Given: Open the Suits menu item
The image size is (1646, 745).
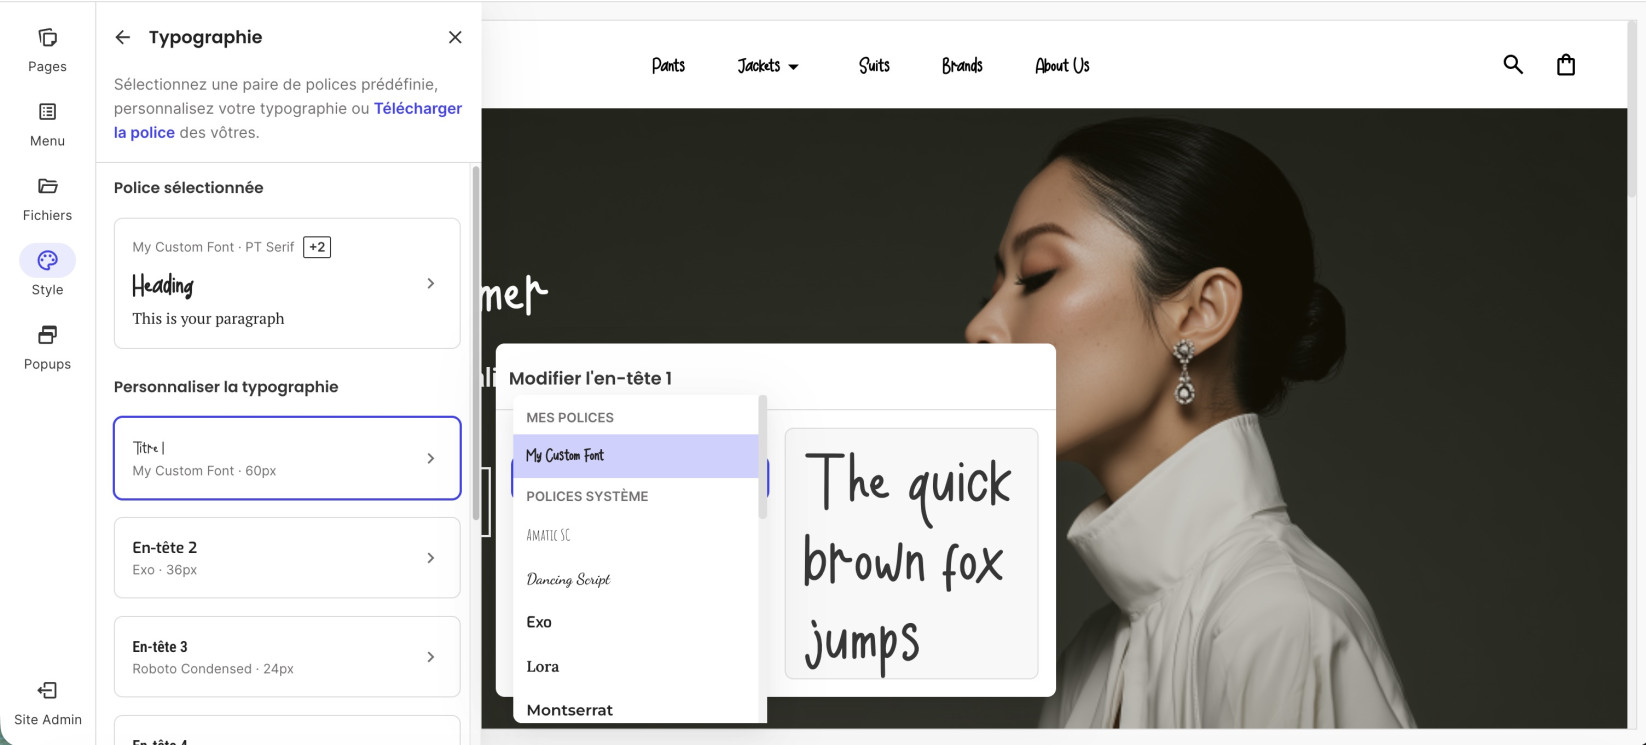Looking at the screenshot, I should click(874, 66).
